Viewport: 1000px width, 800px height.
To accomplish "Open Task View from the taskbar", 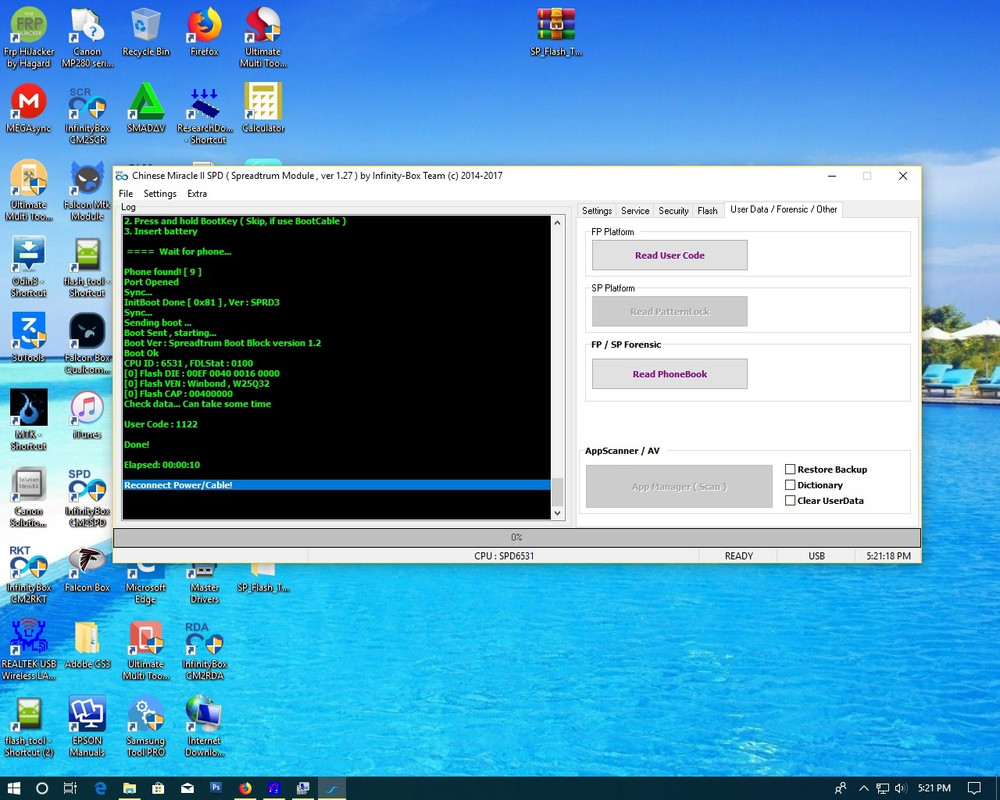I will click(x=70, y=788).
